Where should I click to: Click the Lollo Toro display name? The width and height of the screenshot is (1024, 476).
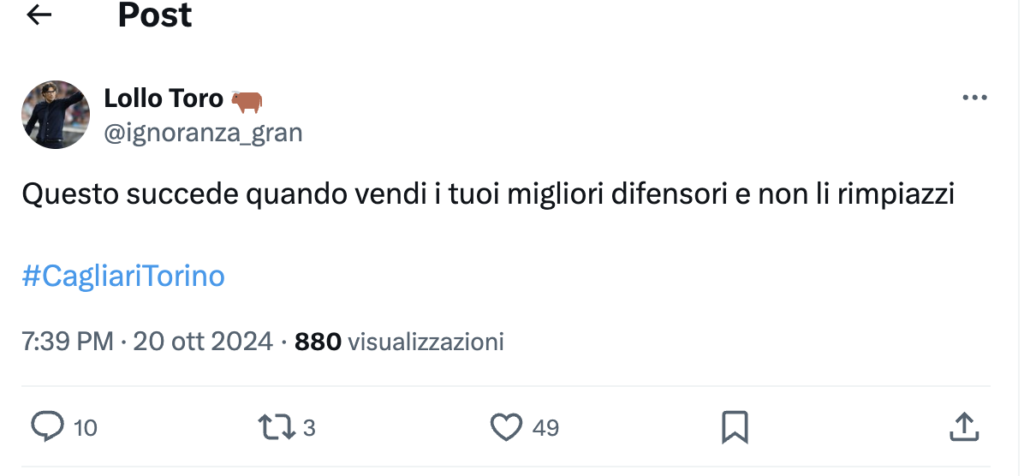click(x=164, y=99)
